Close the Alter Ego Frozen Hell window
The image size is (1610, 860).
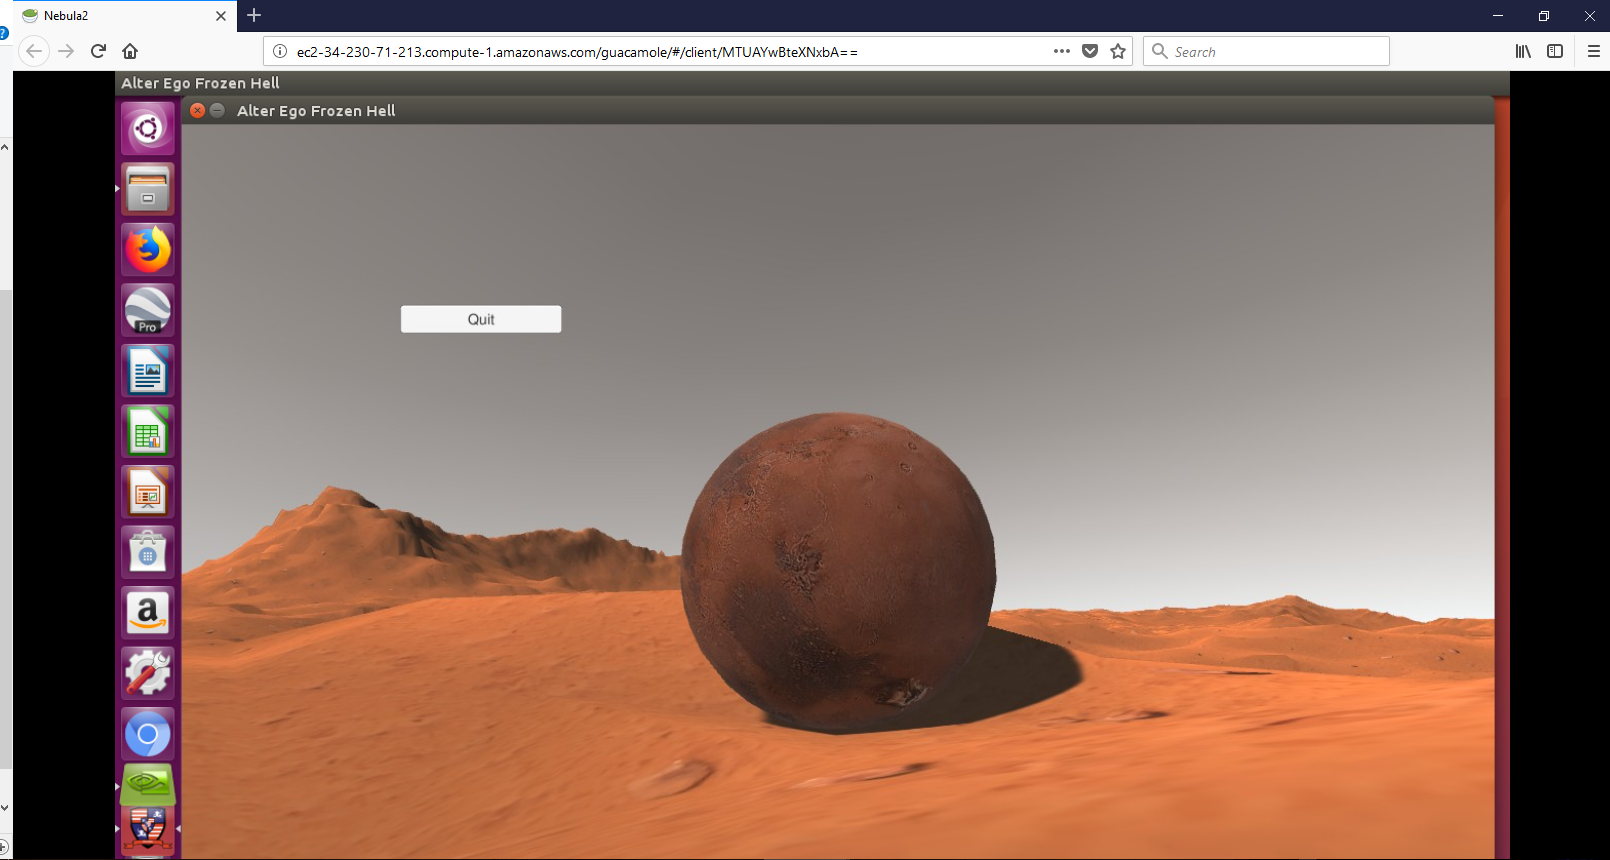pyautogui.click(x=198, y=111)
